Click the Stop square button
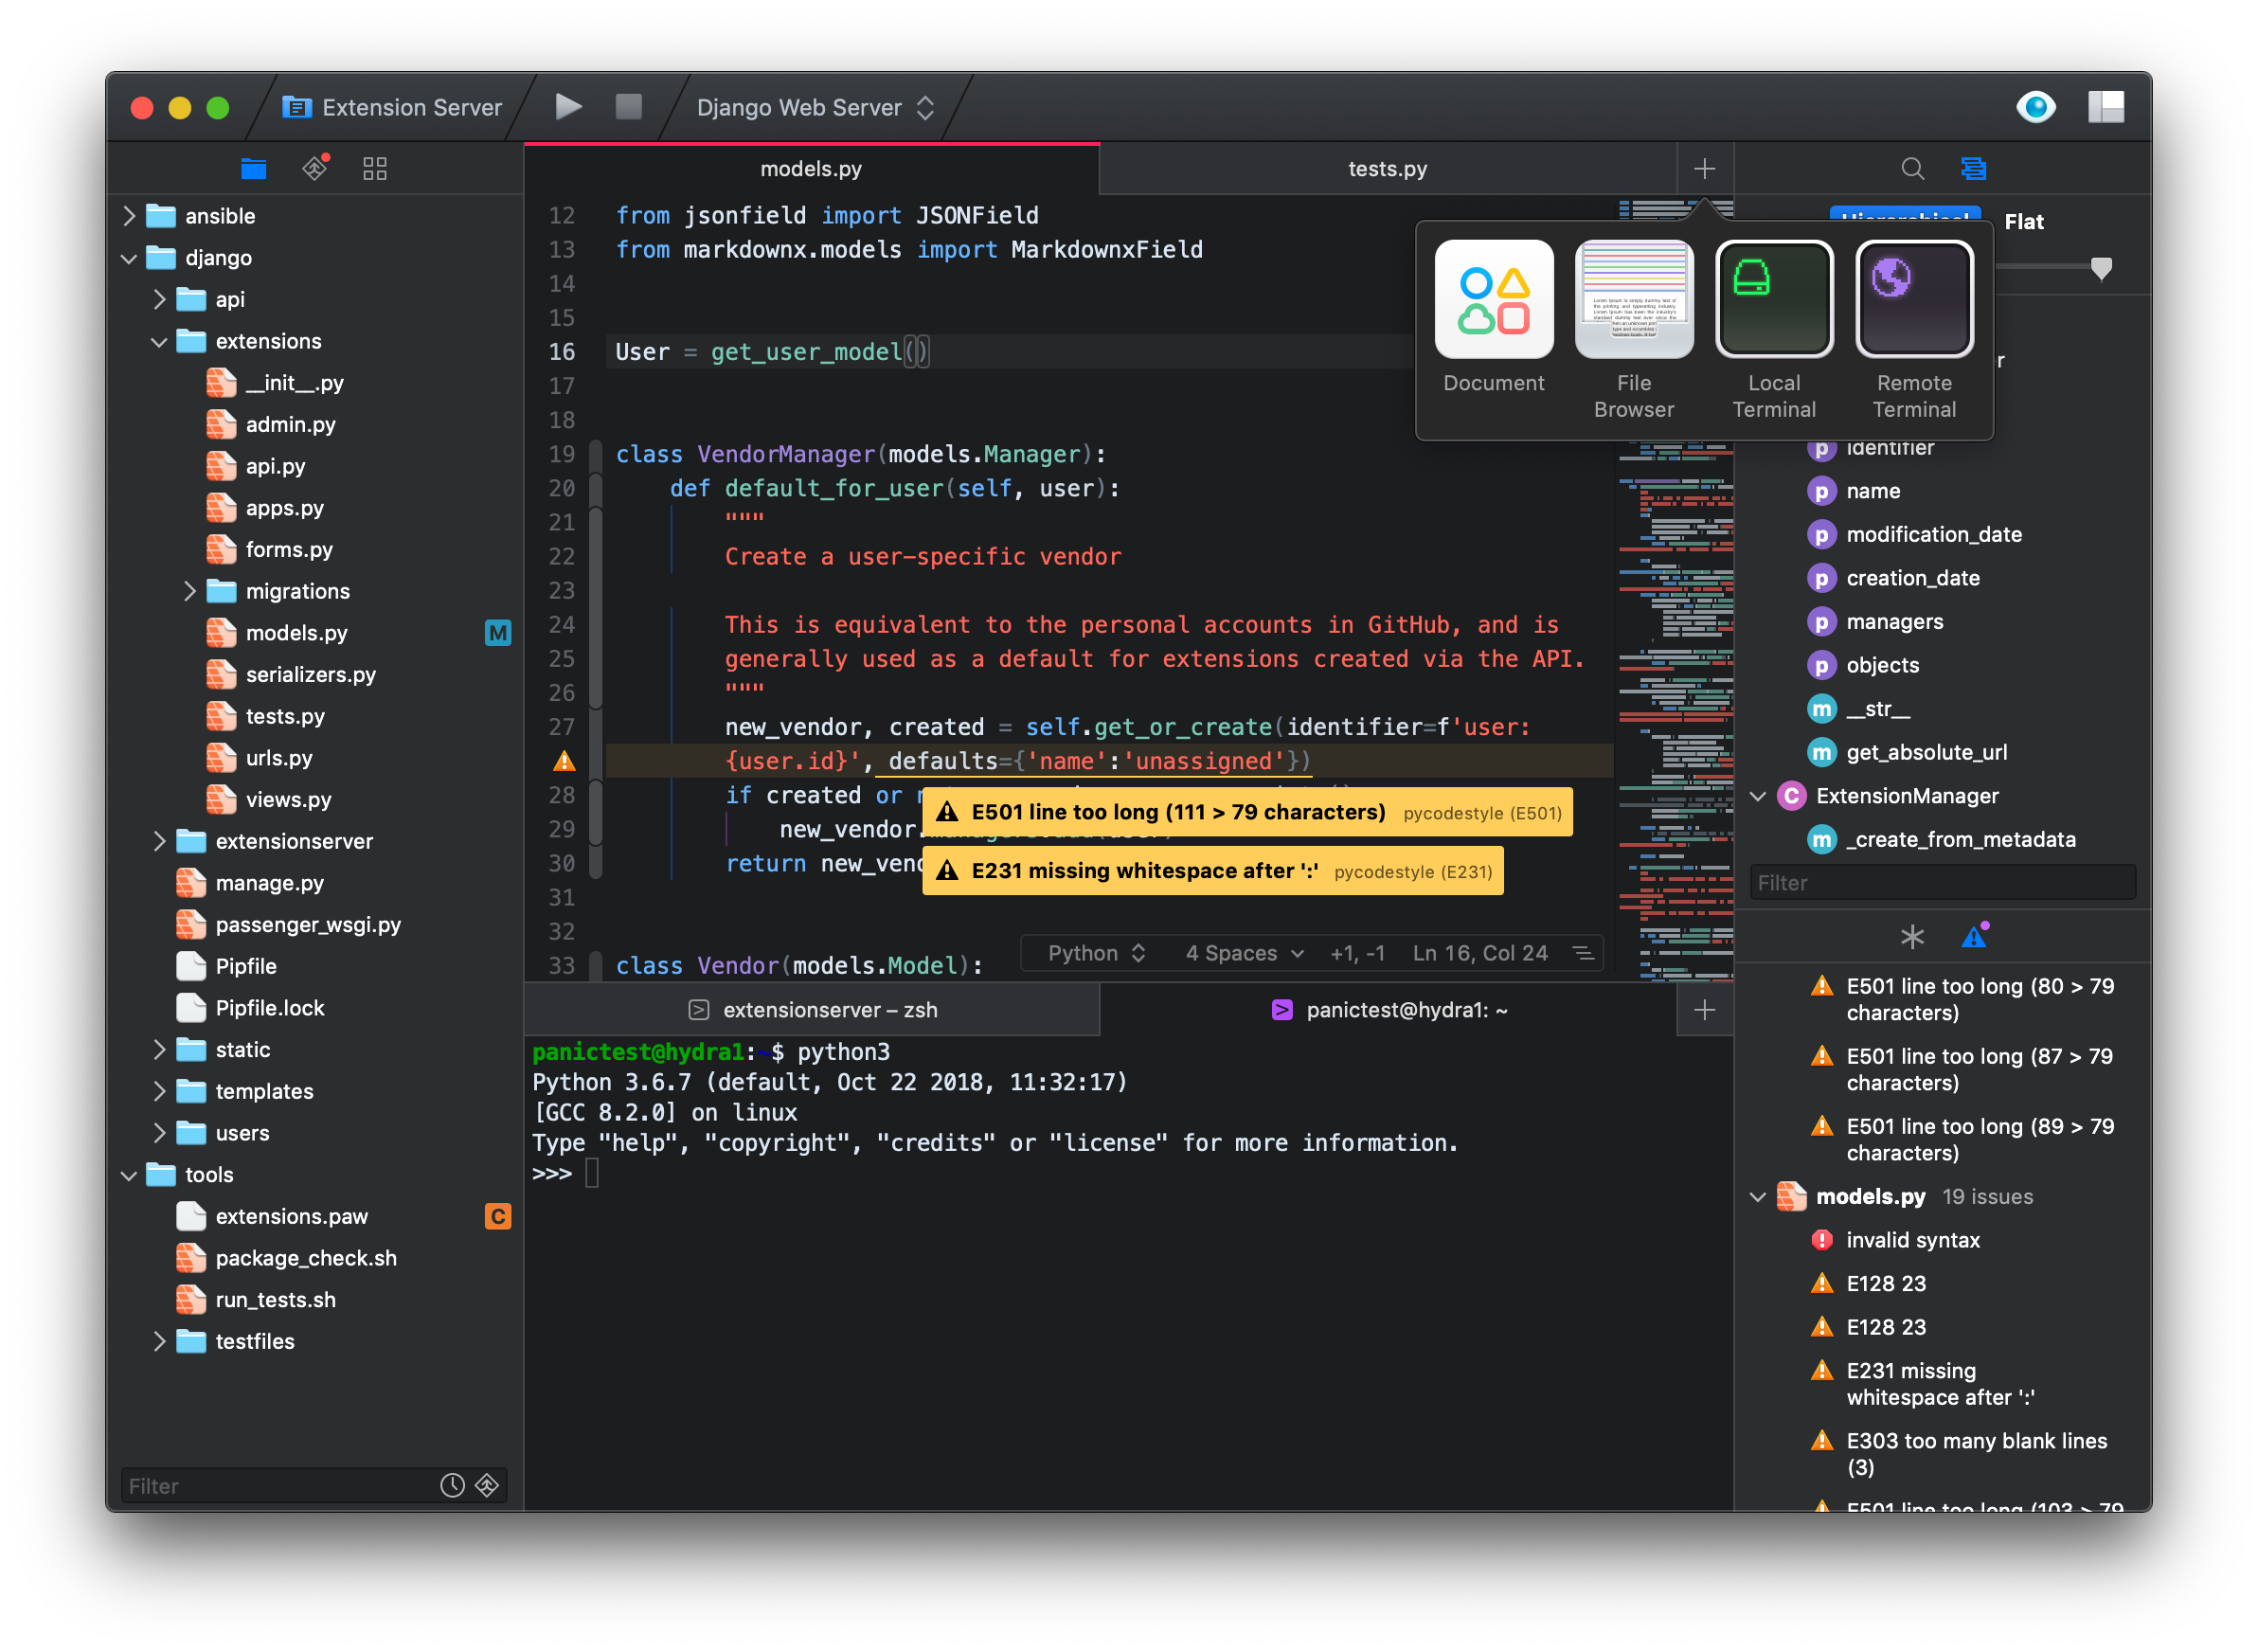 pyautogui.click(x=628, y=106)
